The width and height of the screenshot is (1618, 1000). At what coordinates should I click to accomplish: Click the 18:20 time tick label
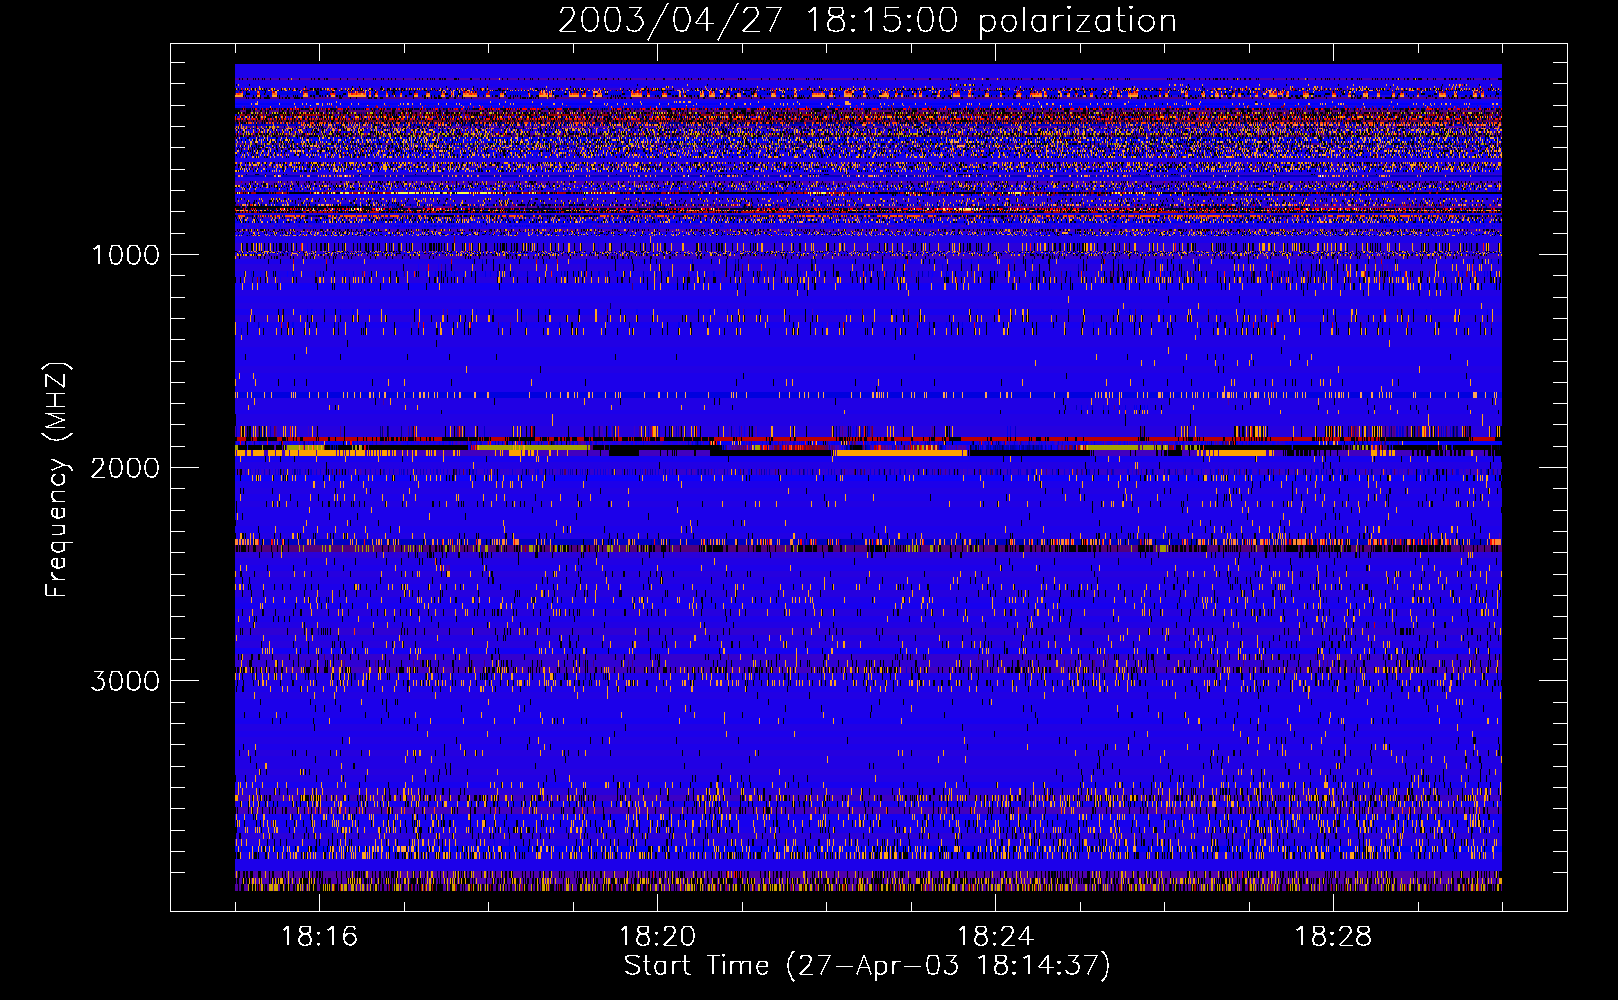click(x=657, y=937)
